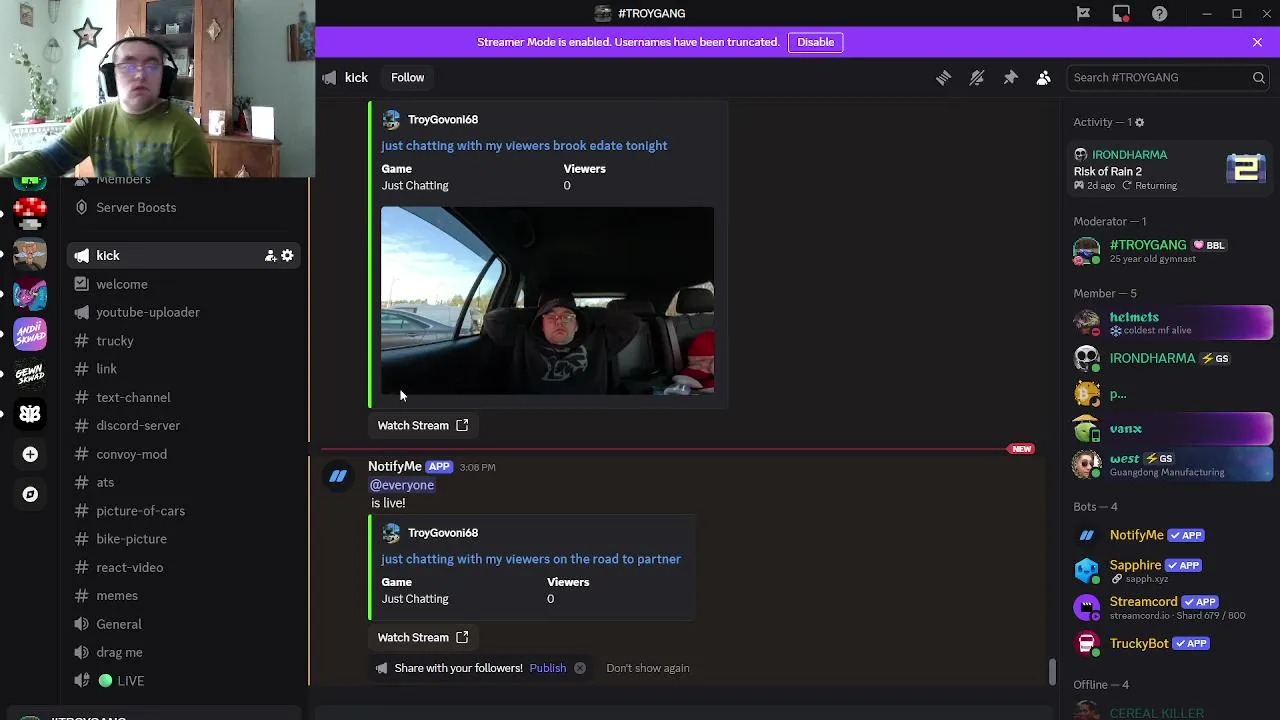Publish the announcement to followers
This screenshot has height=720, width=1280.
[547, 668]
